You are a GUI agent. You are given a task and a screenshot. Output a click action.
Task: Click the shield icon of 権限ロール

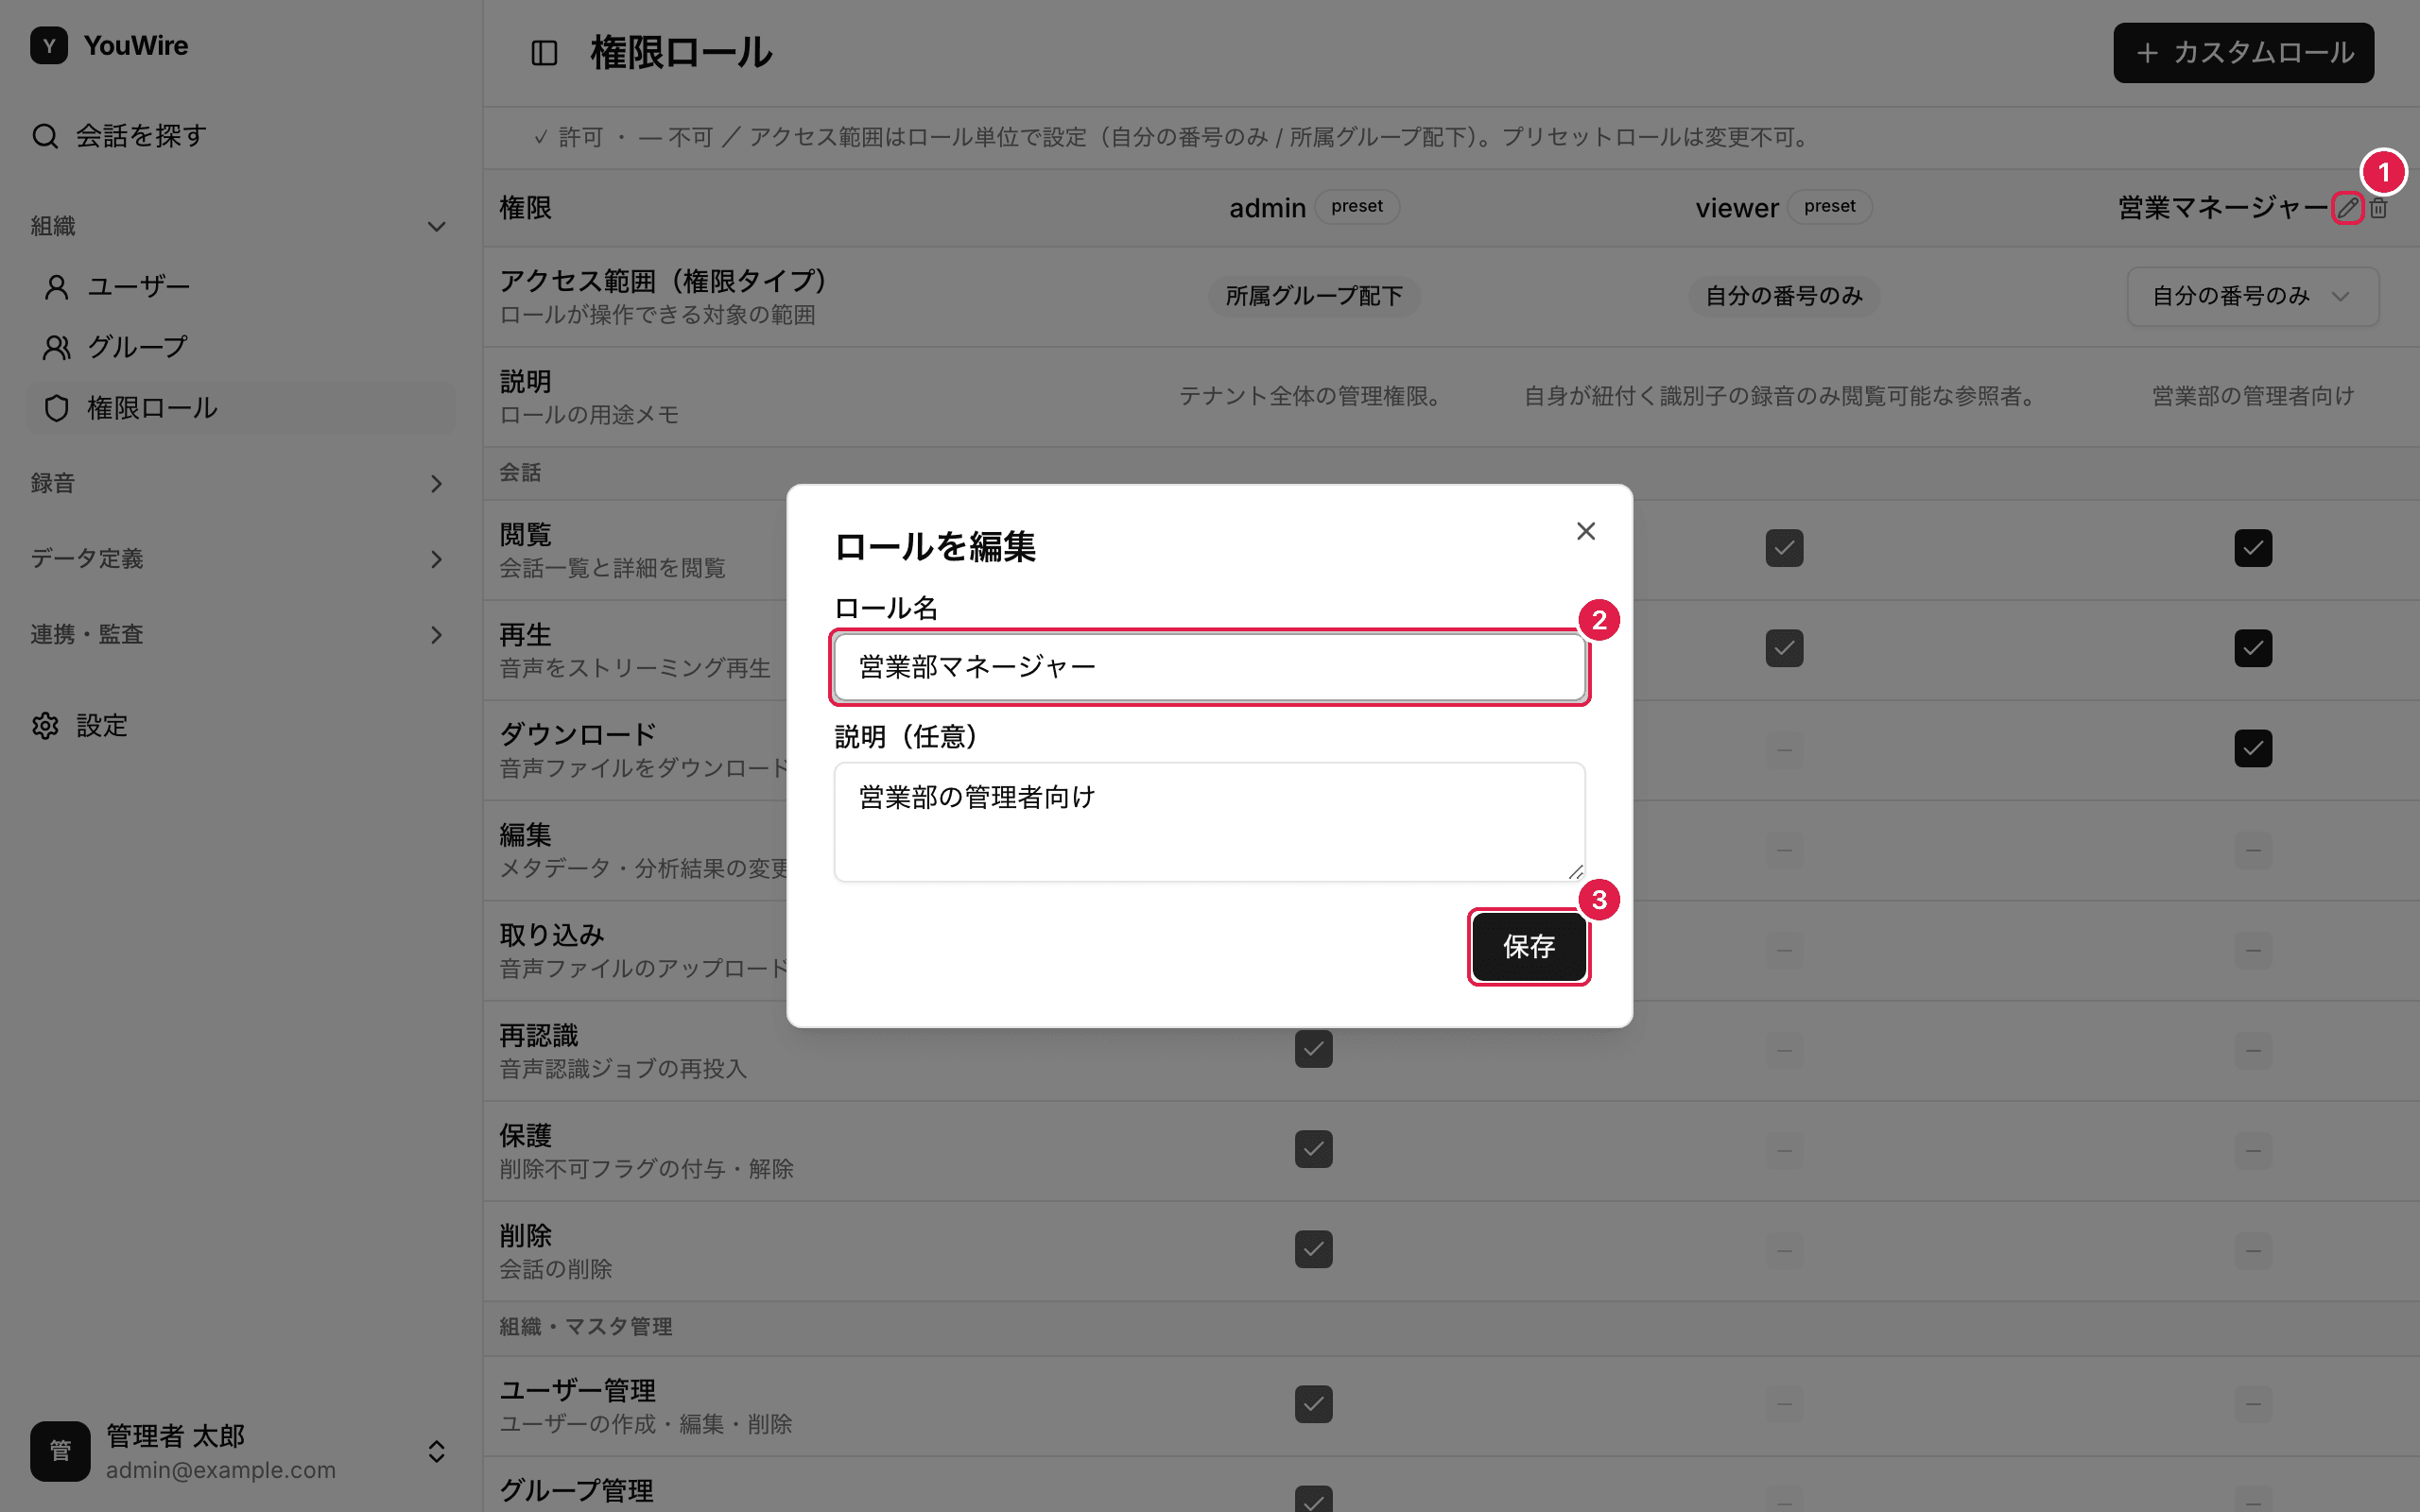57,408
